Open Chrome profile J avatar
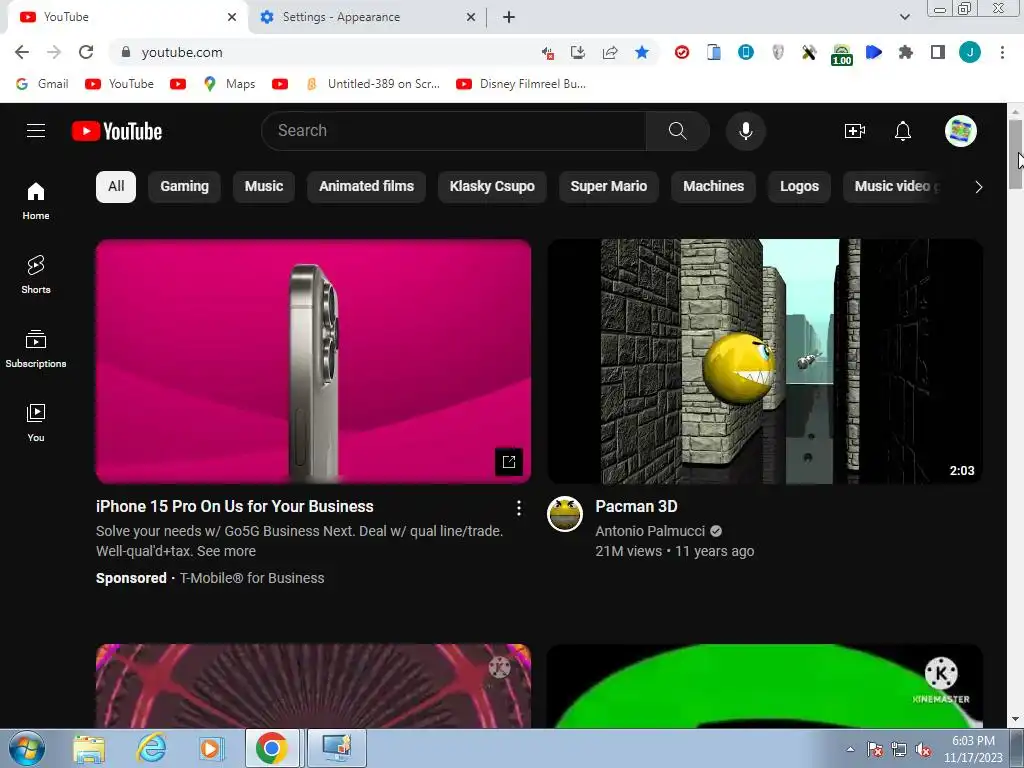The width and height of the screenshot is (1024, 768). point(970,52)
